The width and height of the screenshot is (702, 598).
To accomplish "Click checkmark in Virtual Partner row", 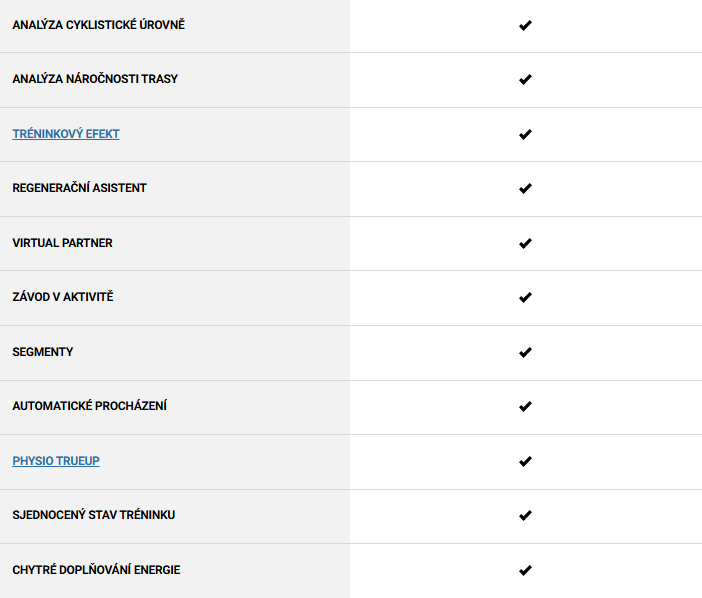I will pyautogui.click(x=525, y=243).
